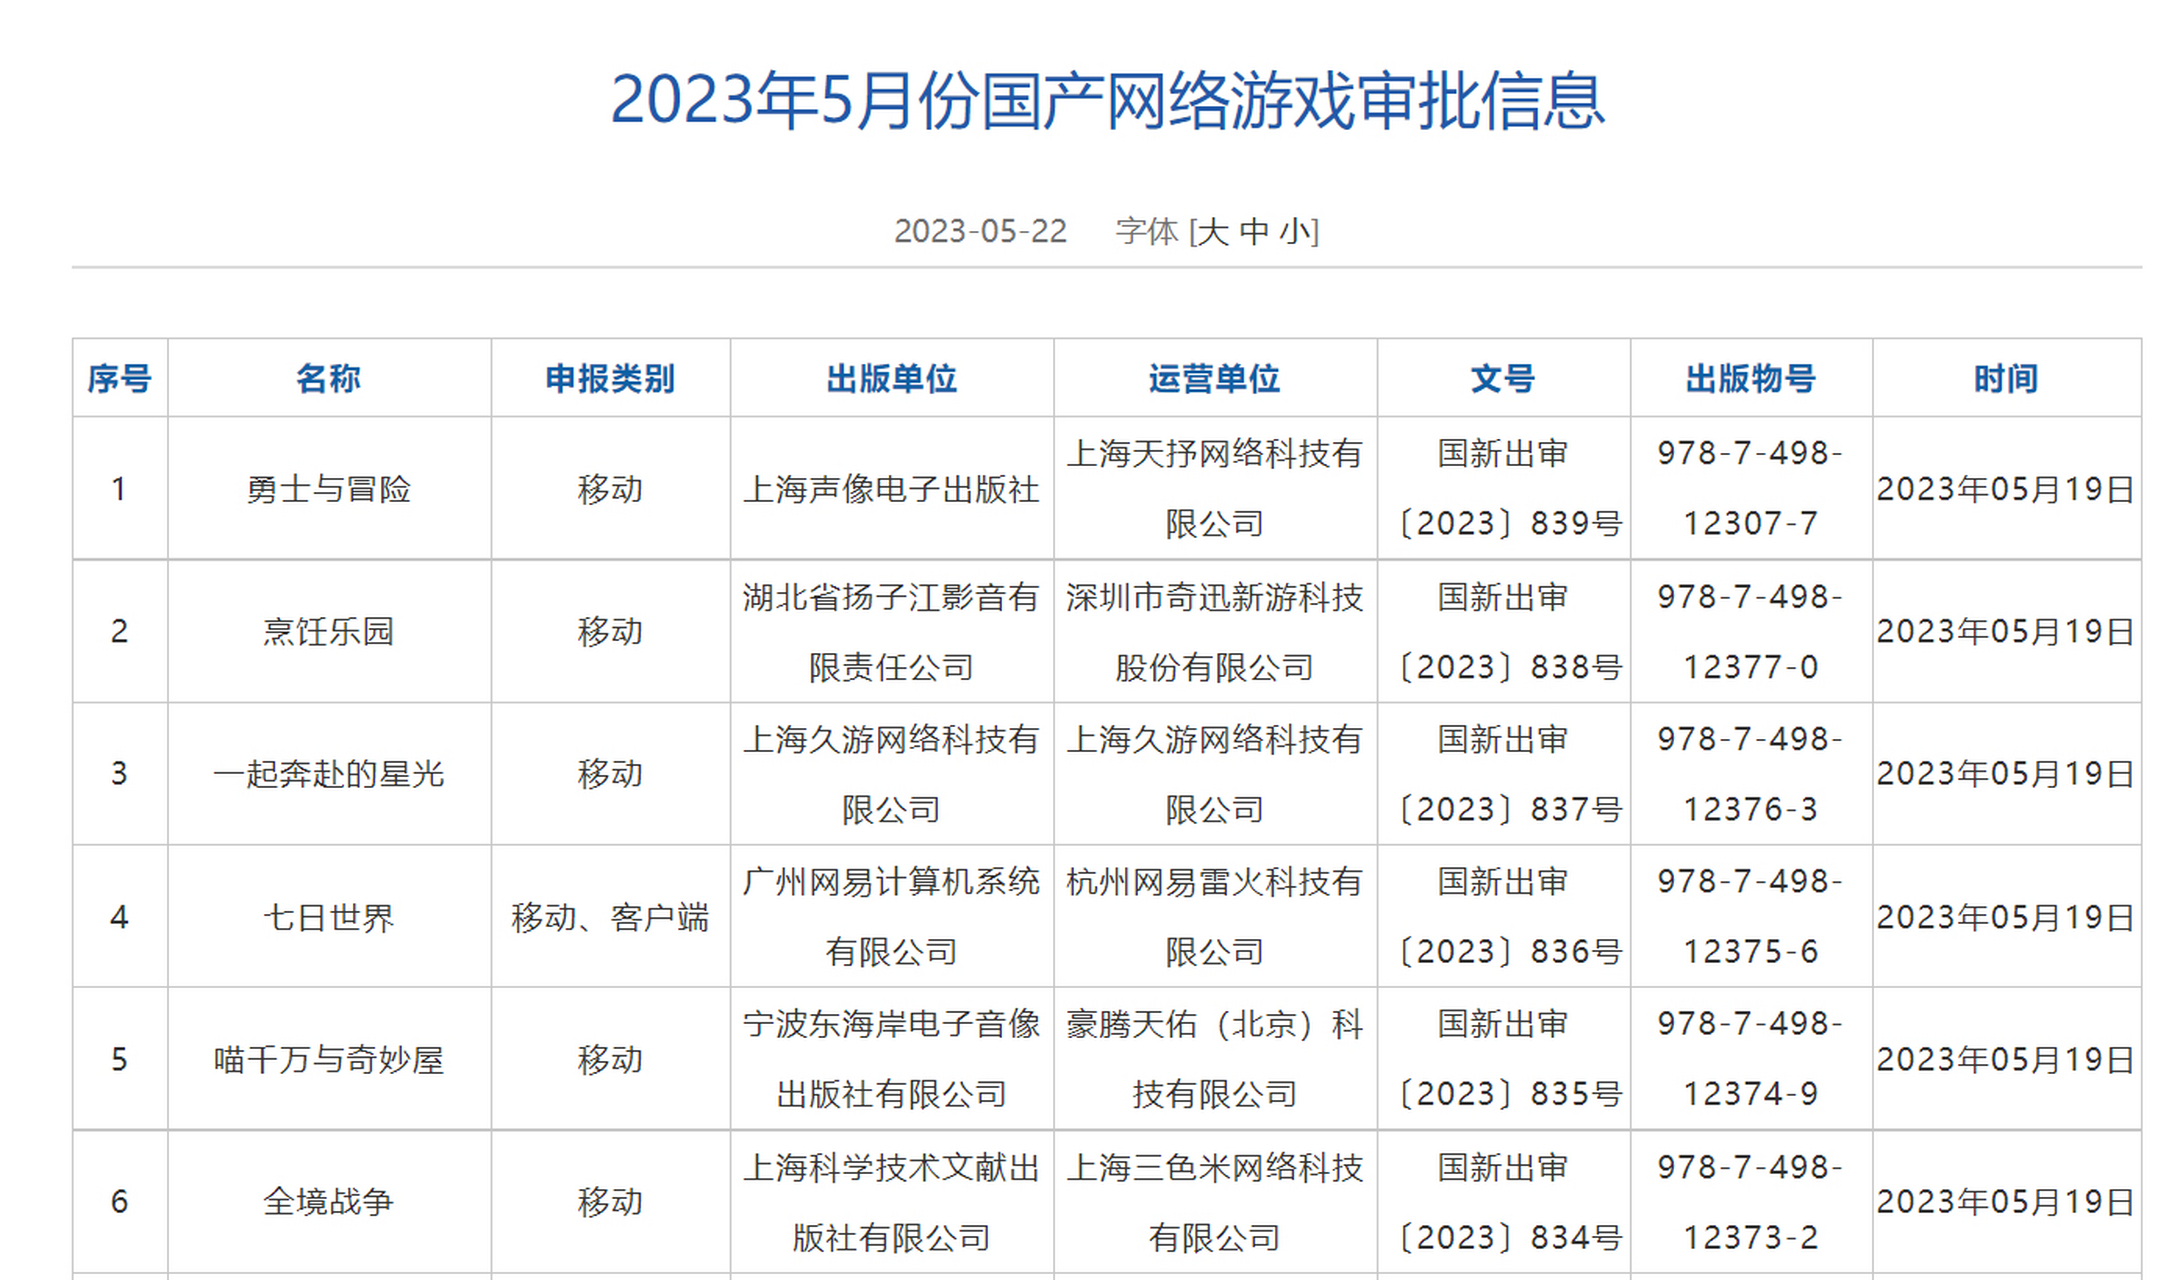Click category 移动、客户端 for 七日世界
The width and height of the screenshot is (2166, 1280).
pos(610,917)
